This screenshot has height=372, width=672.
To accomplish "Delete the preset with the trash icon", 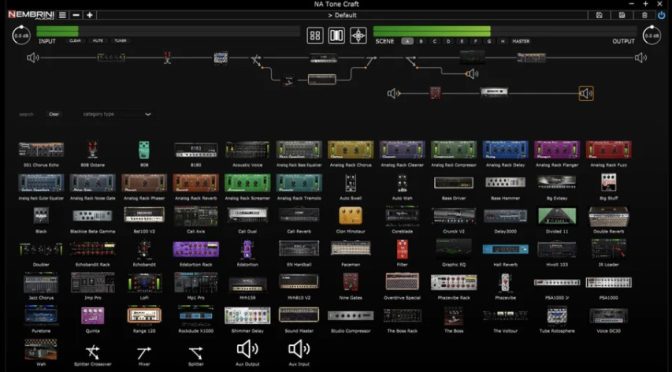I will click(645, 15).
